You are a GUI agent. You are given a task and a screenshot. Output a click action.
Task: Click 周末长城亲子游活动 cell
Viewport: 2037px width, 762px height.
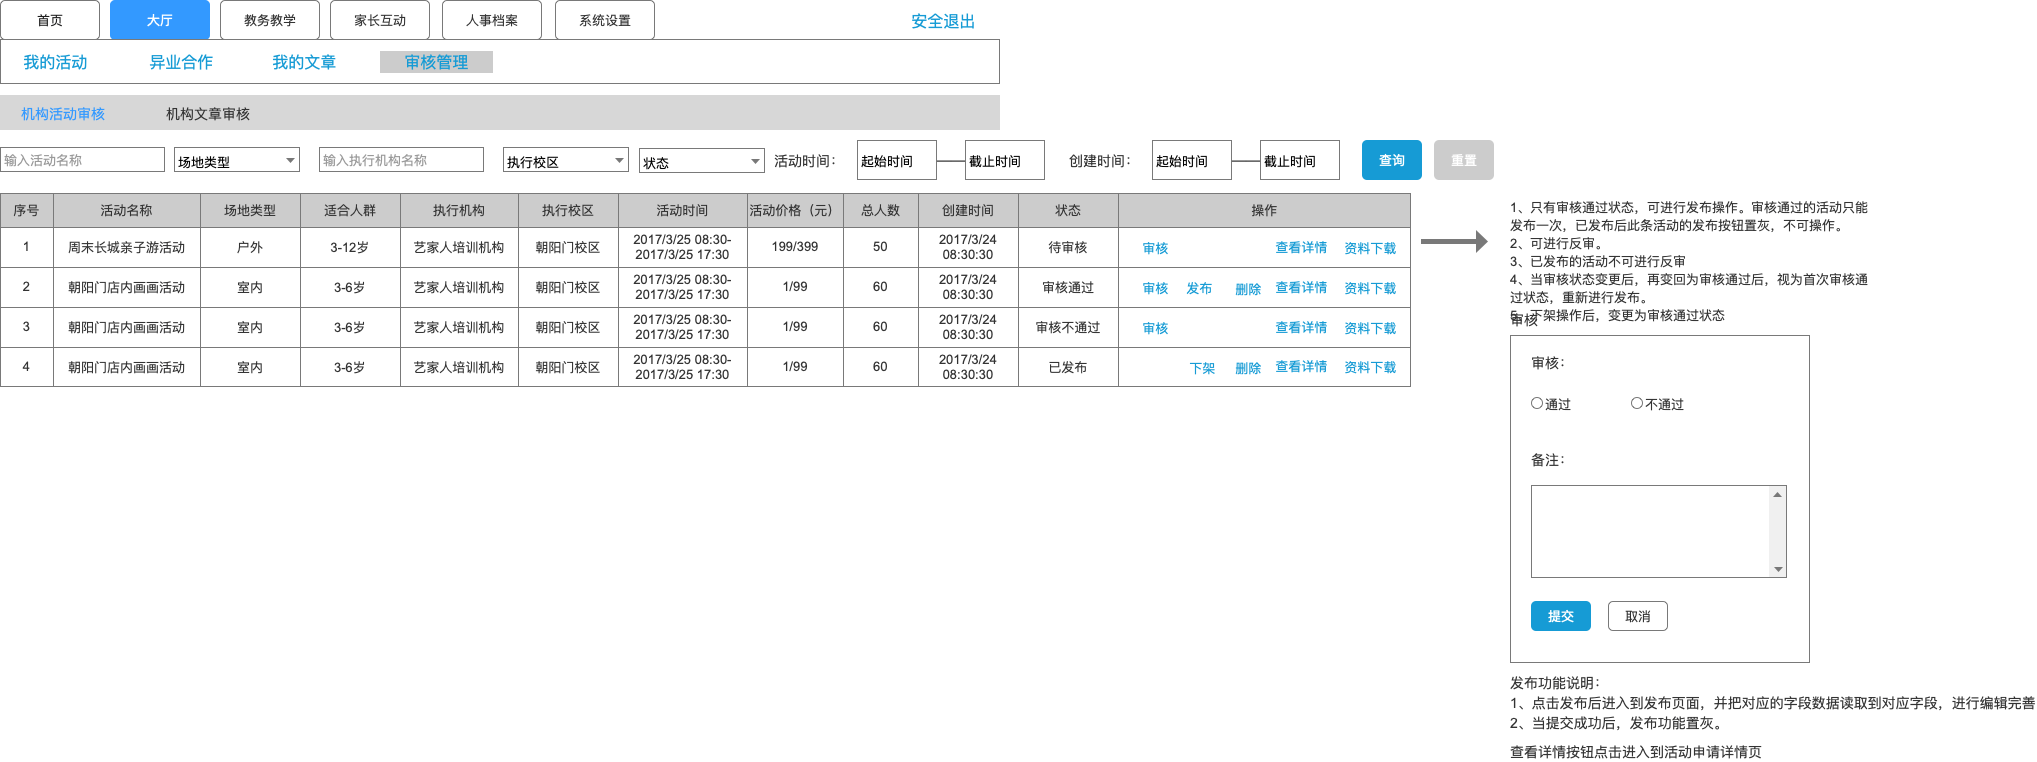click(x=126, y=247)
